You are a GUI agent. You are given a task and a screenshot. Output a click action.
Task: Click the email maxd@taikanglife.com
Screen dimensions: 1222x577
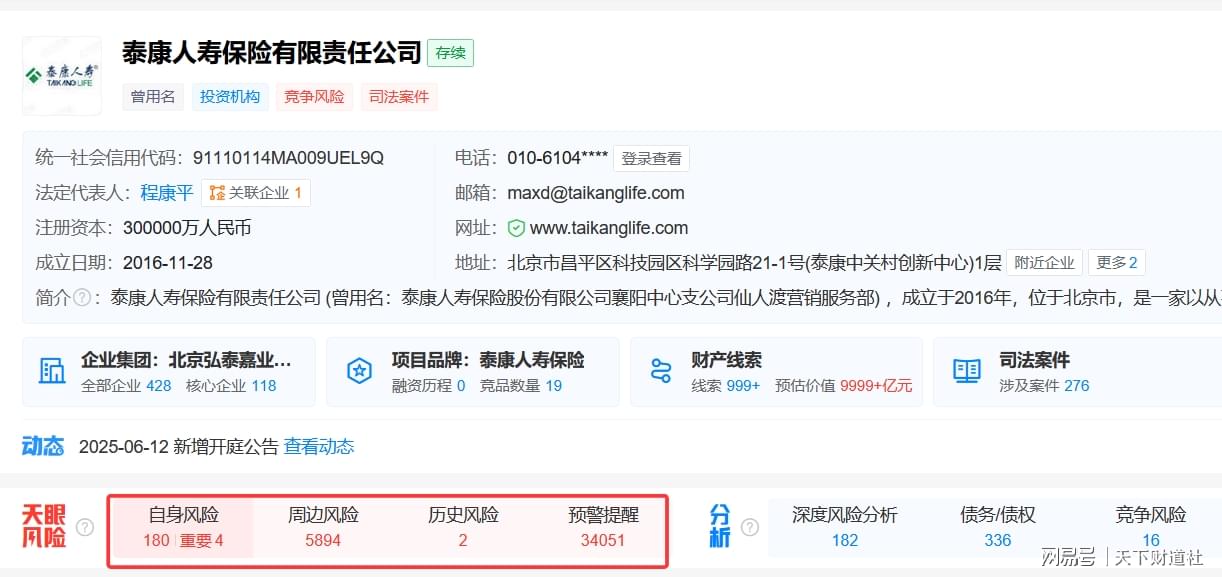click(x=596, y=193)
